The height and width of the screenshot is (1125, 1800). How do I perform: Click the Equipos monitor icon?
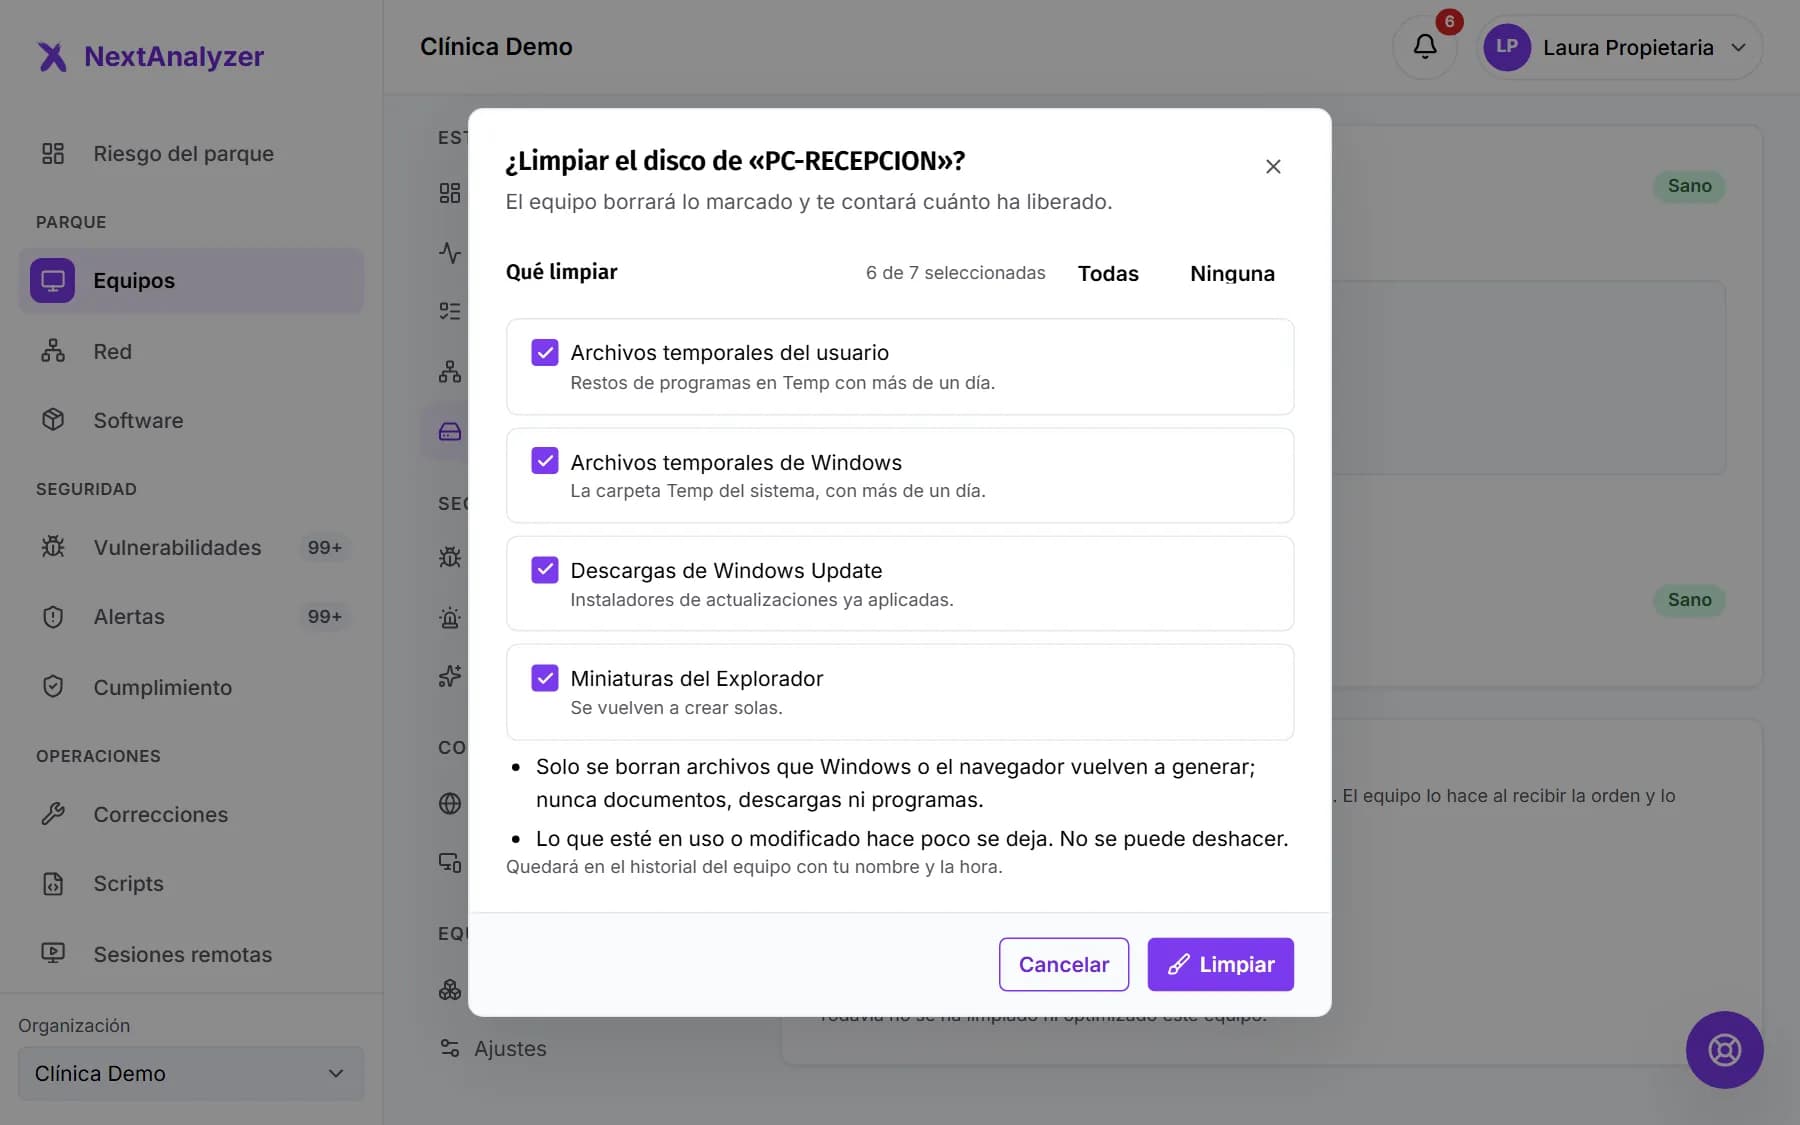coord(53,280)
